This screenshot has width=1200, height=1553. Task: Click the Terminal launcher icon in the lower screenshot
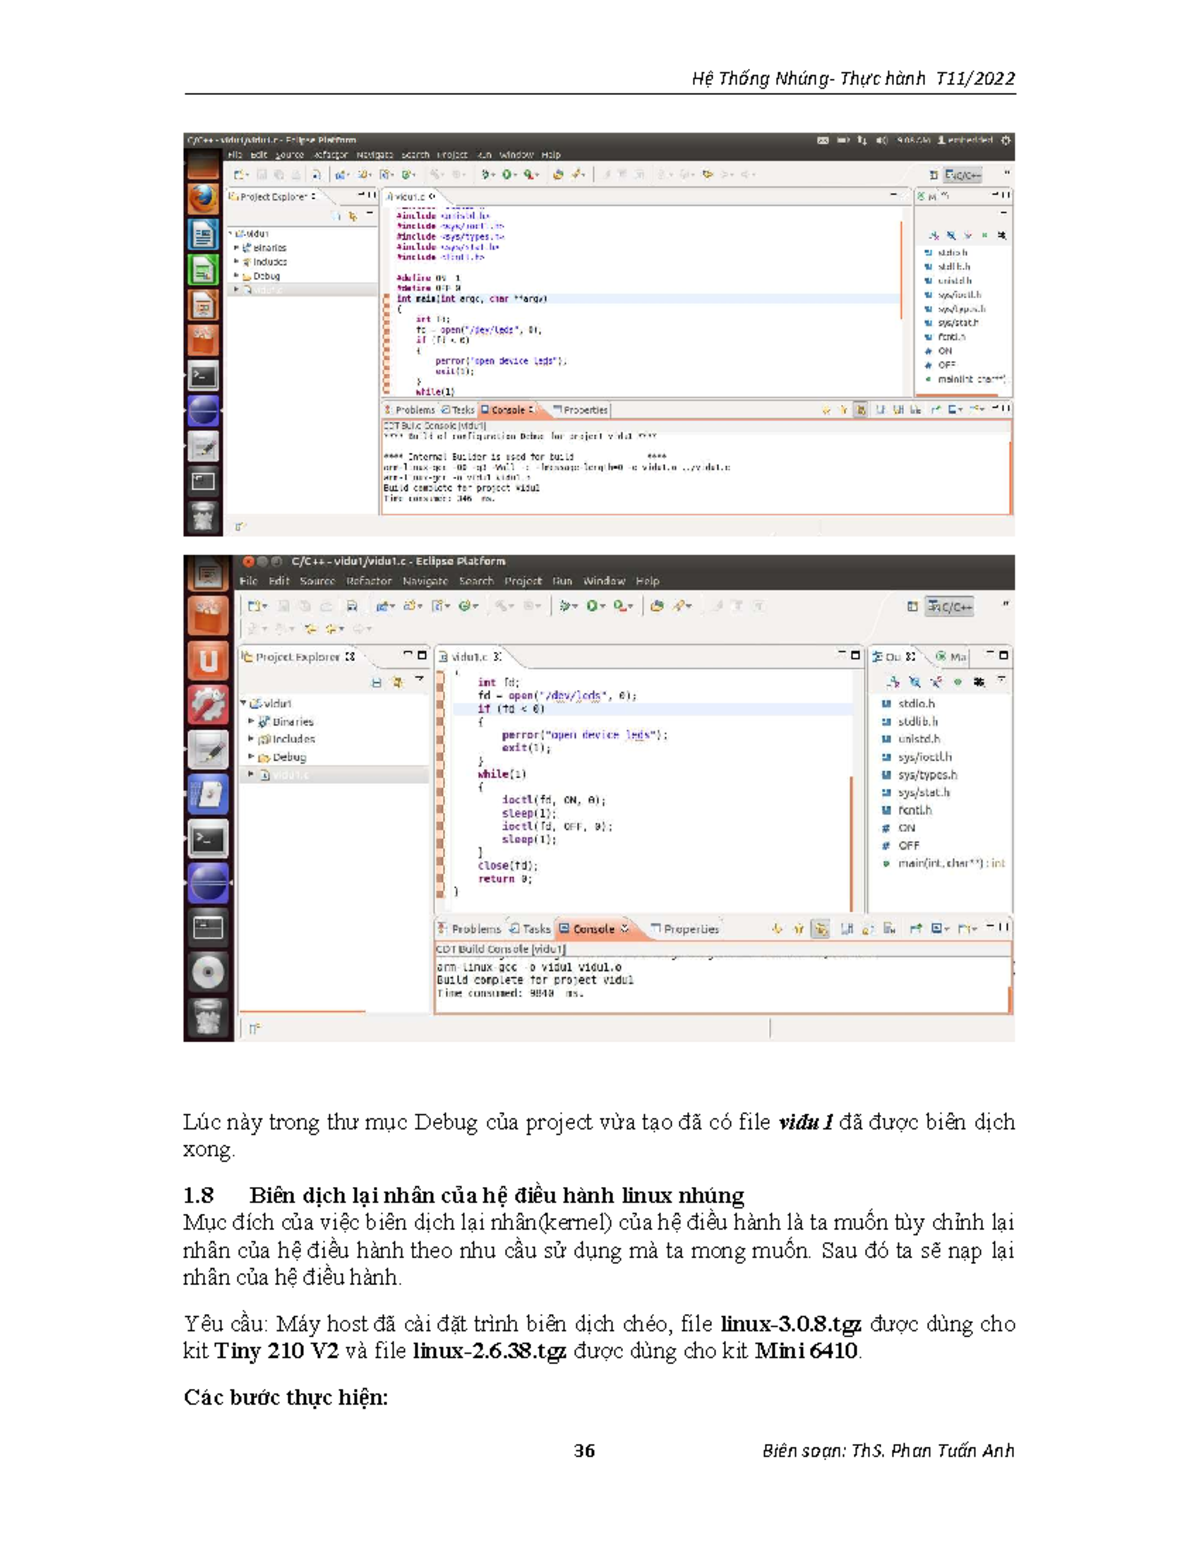pyautogui.click(x=208, y=839)
